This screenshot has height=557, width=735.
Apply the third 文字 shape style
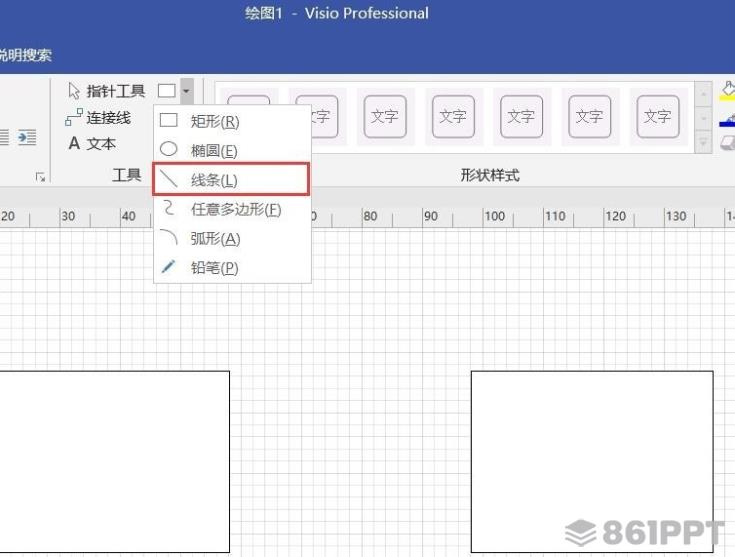click(x=385, y=116)
